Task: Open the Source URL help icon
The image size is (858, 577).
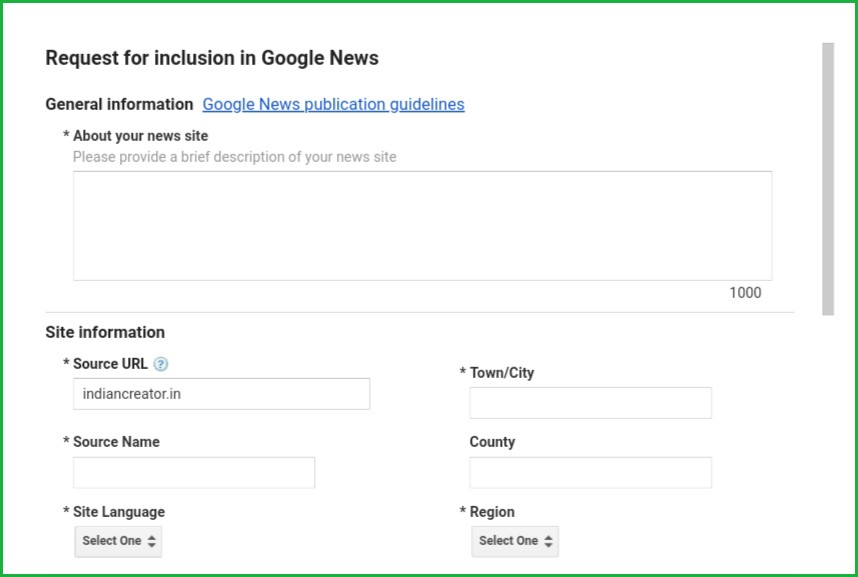Action: (160, 364)
